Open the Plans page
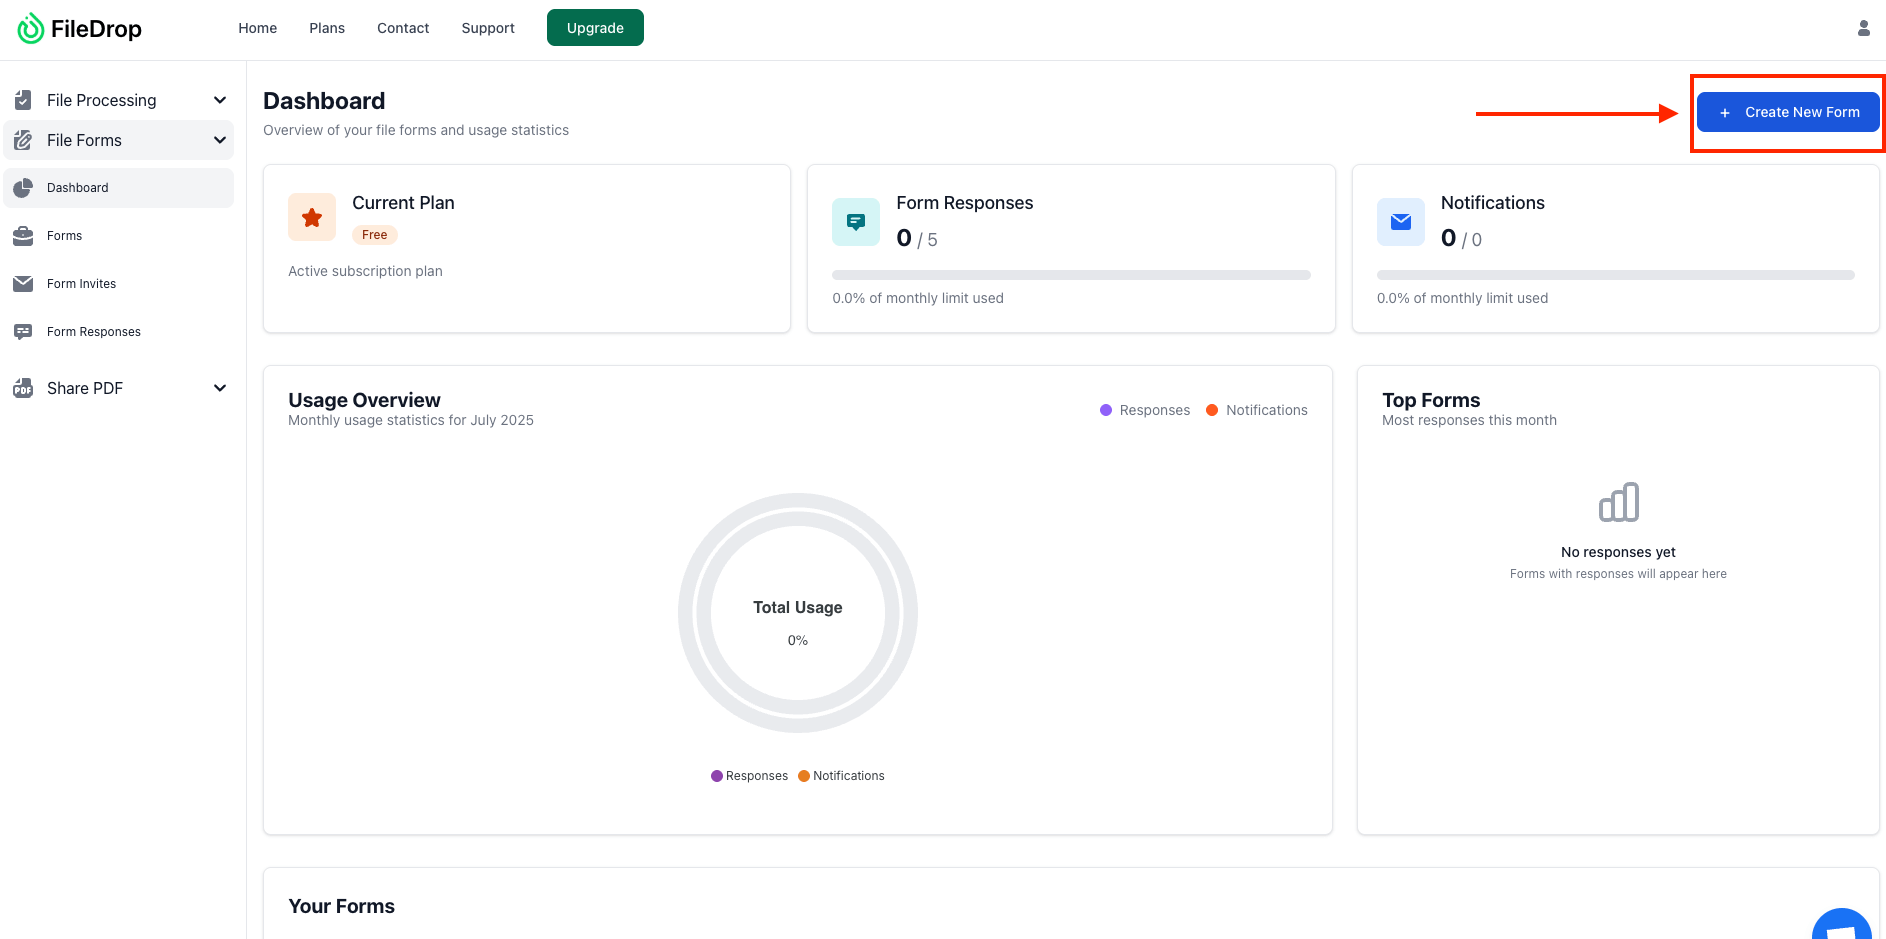 pos(327,28)
